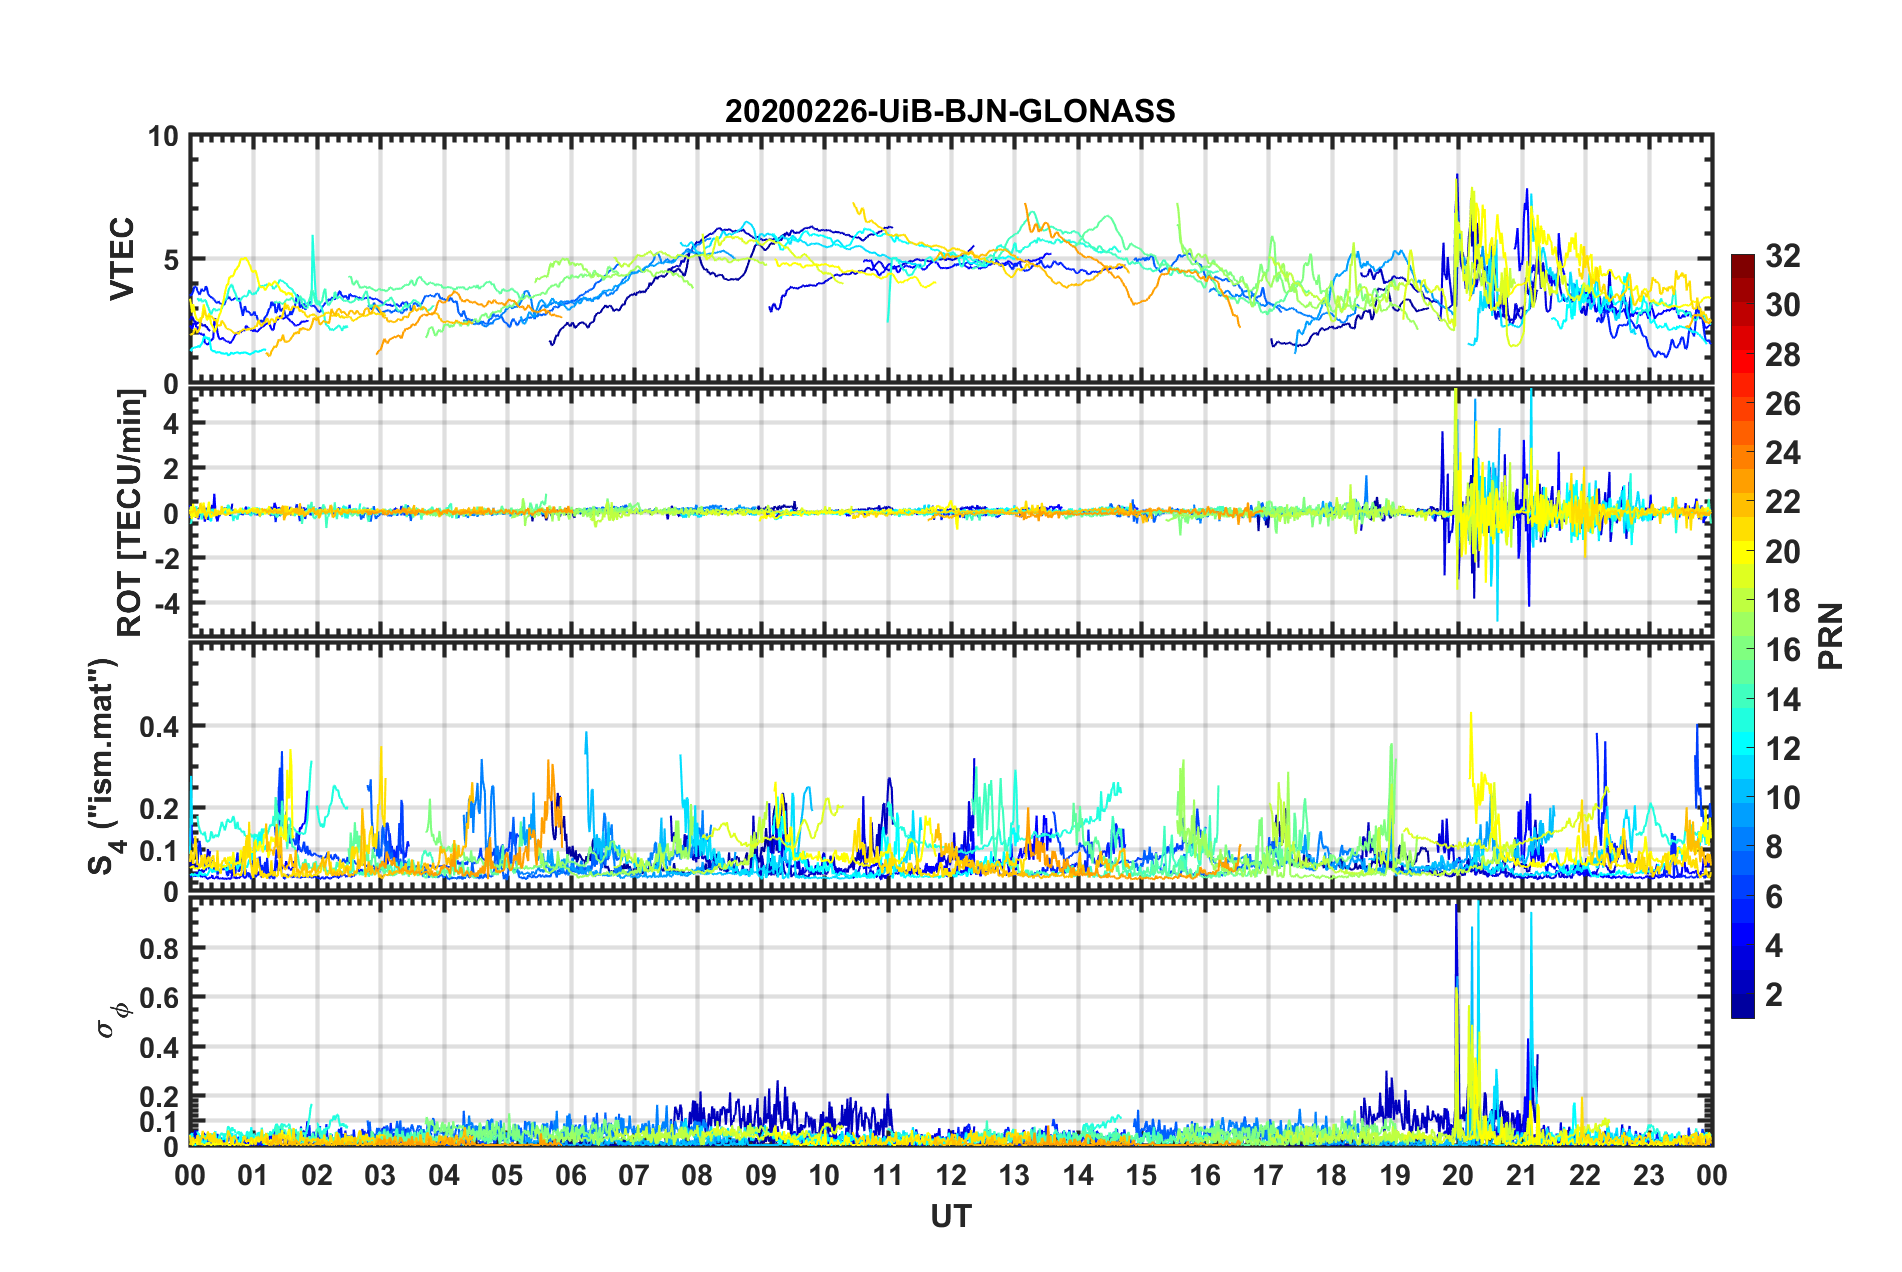Select colorbar tick label "24"
Screen dimensions: 1902x1272
pyautogui.click(x=1783, y=453)
